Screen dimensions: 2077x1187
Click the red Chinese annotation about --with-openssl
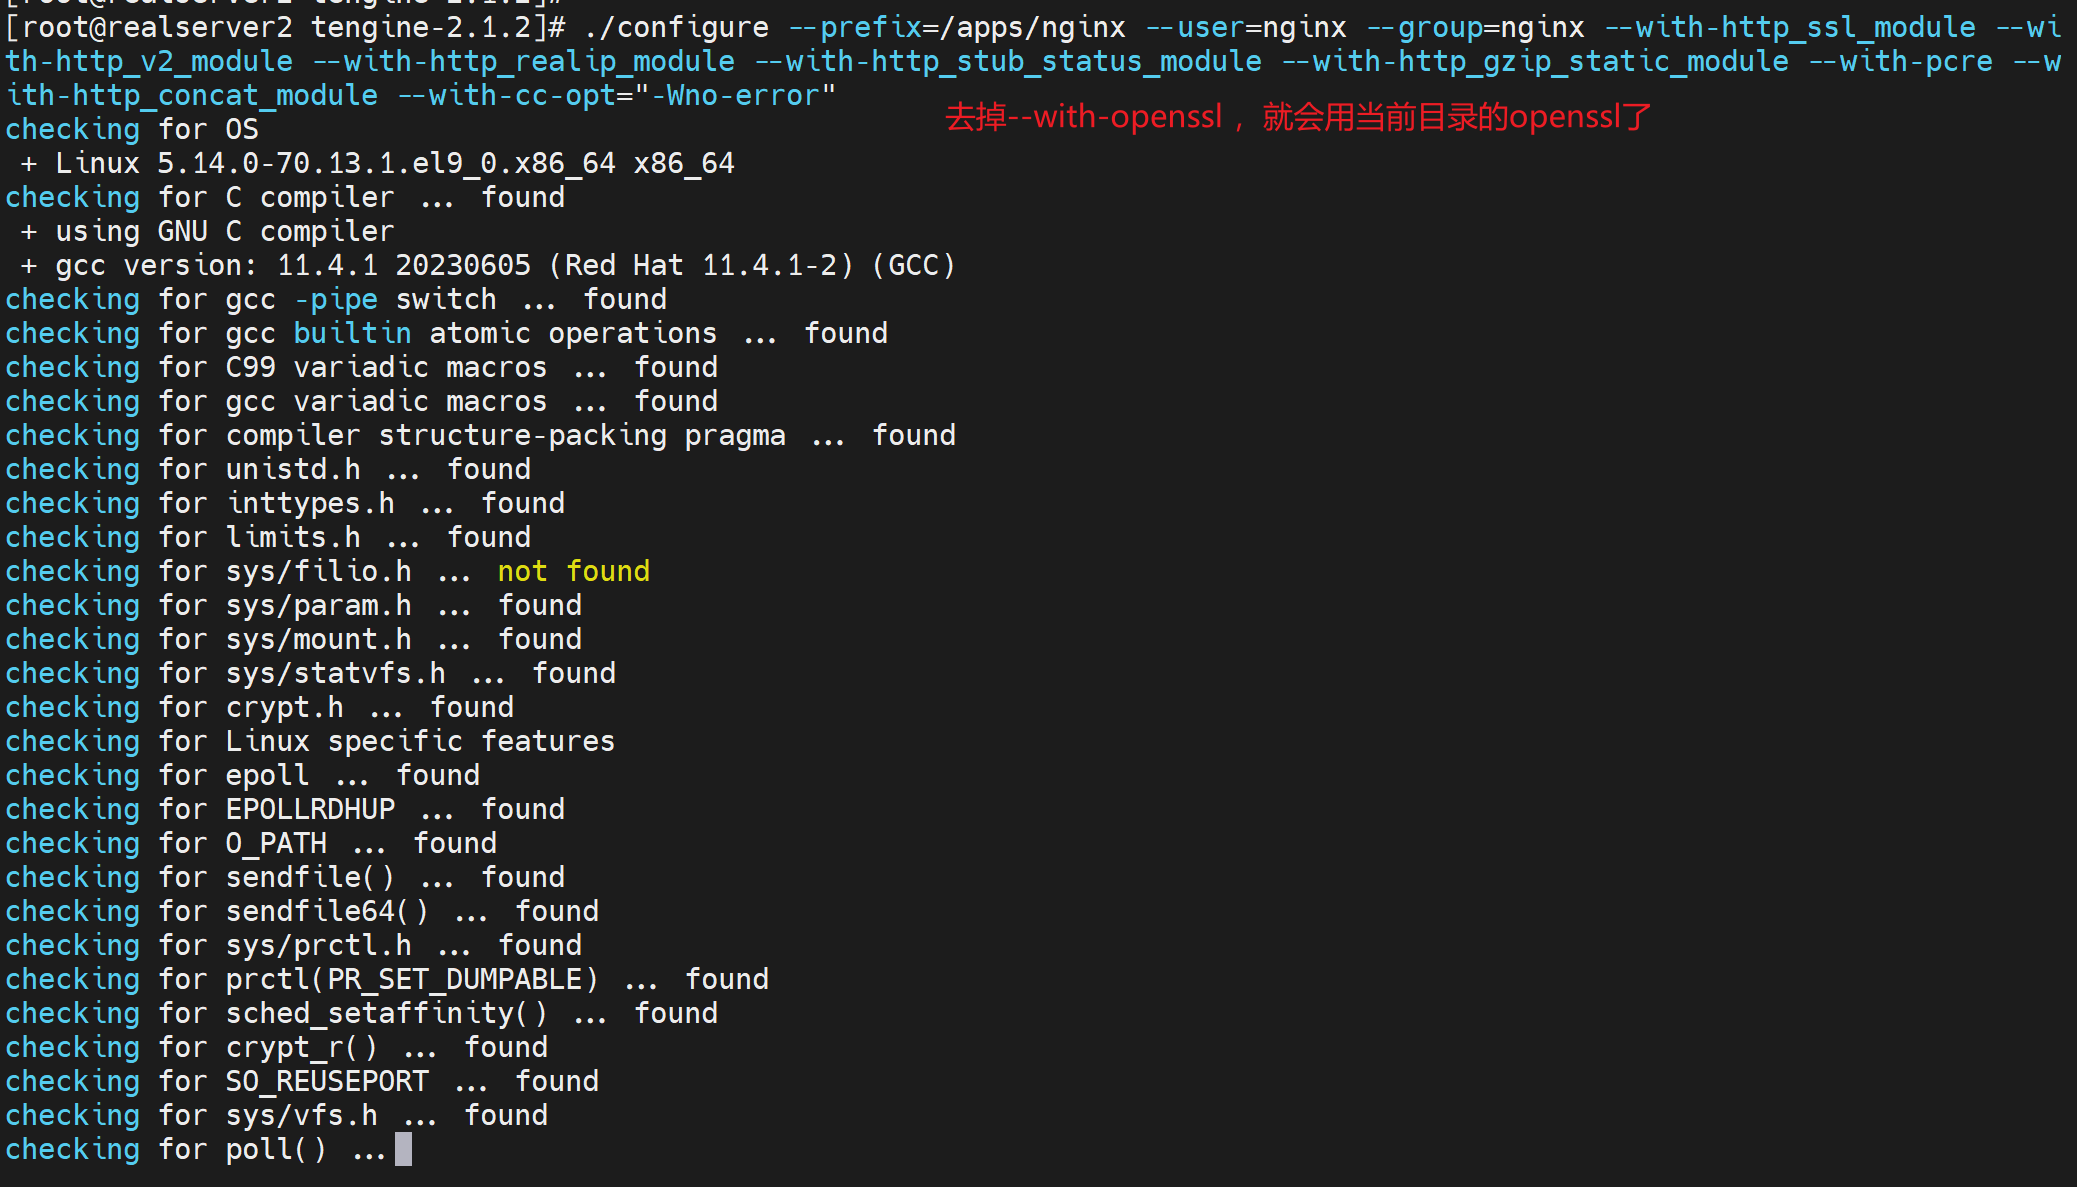coord(1297,118)
